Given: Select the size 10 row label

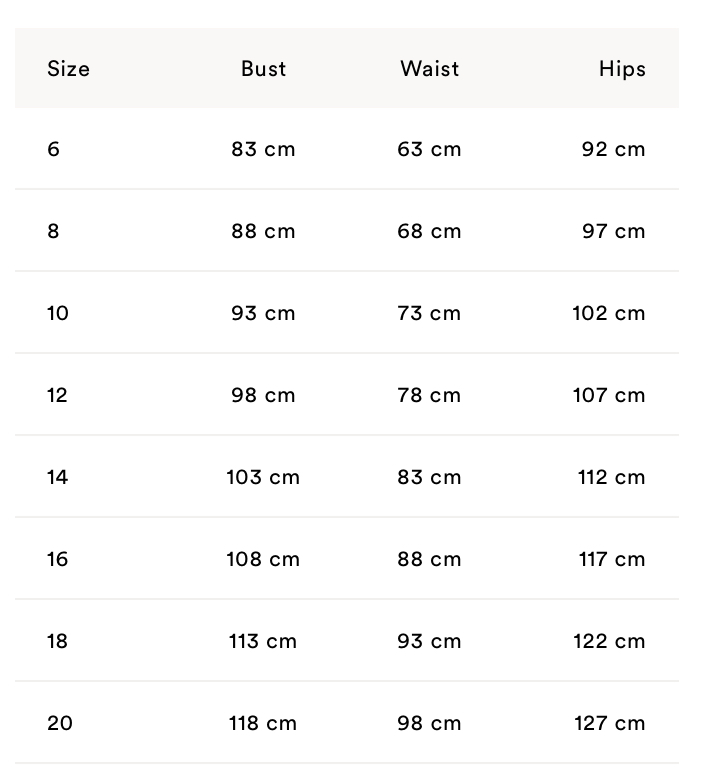Looking at the screenshot, I should click(x=58, y=314).
